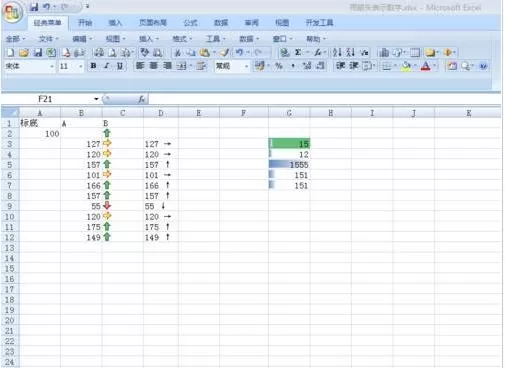505x368 pixels.
Task: Open the classic menu's File dropdown
Action: (49, 39)
